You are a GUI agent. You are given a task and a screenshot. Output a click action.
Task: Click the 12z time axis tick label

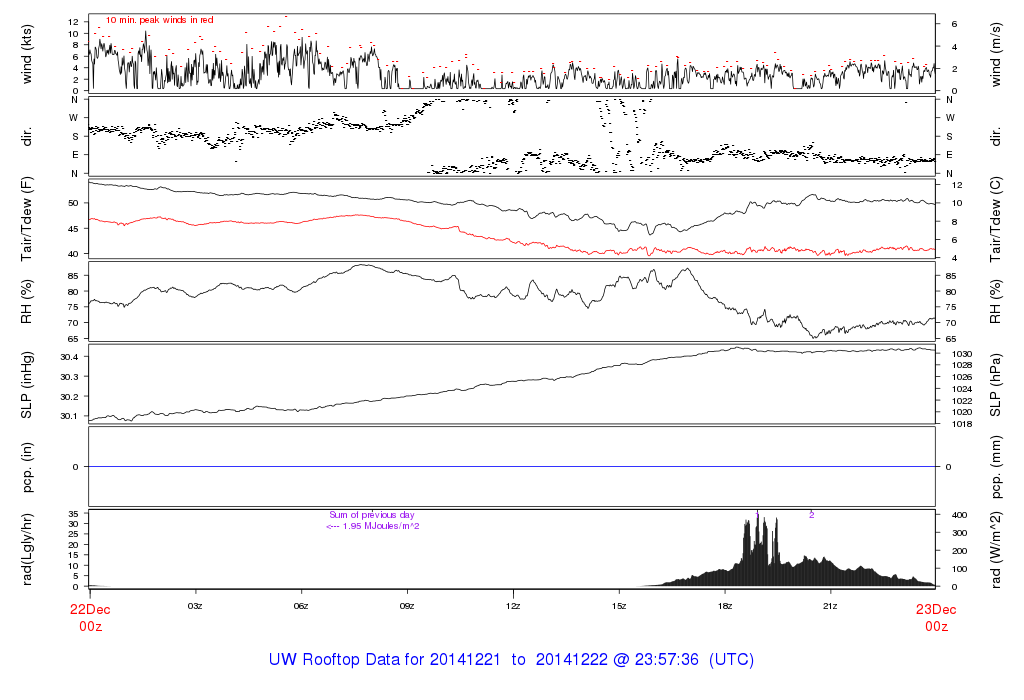tap(513, 606)
